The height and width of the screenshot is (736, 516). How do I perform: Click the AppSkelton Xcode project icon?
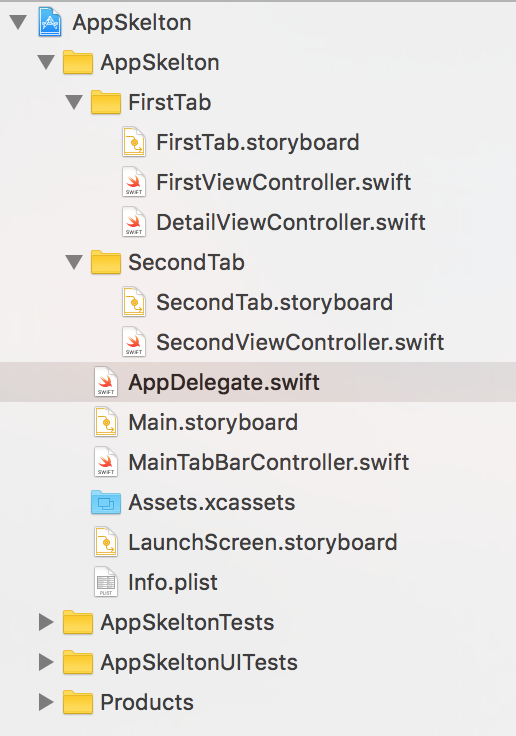(49, 22)
